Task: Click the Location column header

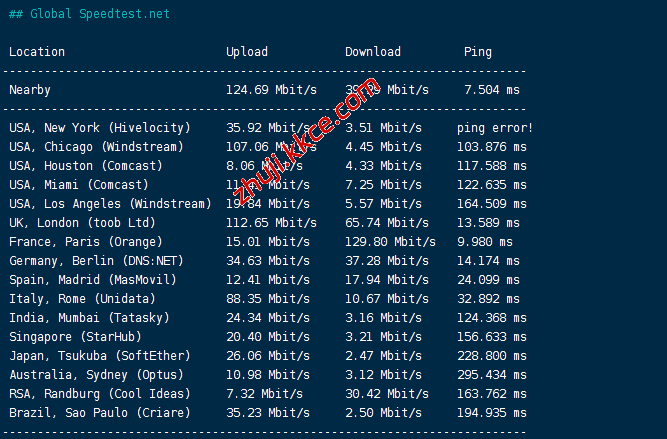Action: [37, 52]
